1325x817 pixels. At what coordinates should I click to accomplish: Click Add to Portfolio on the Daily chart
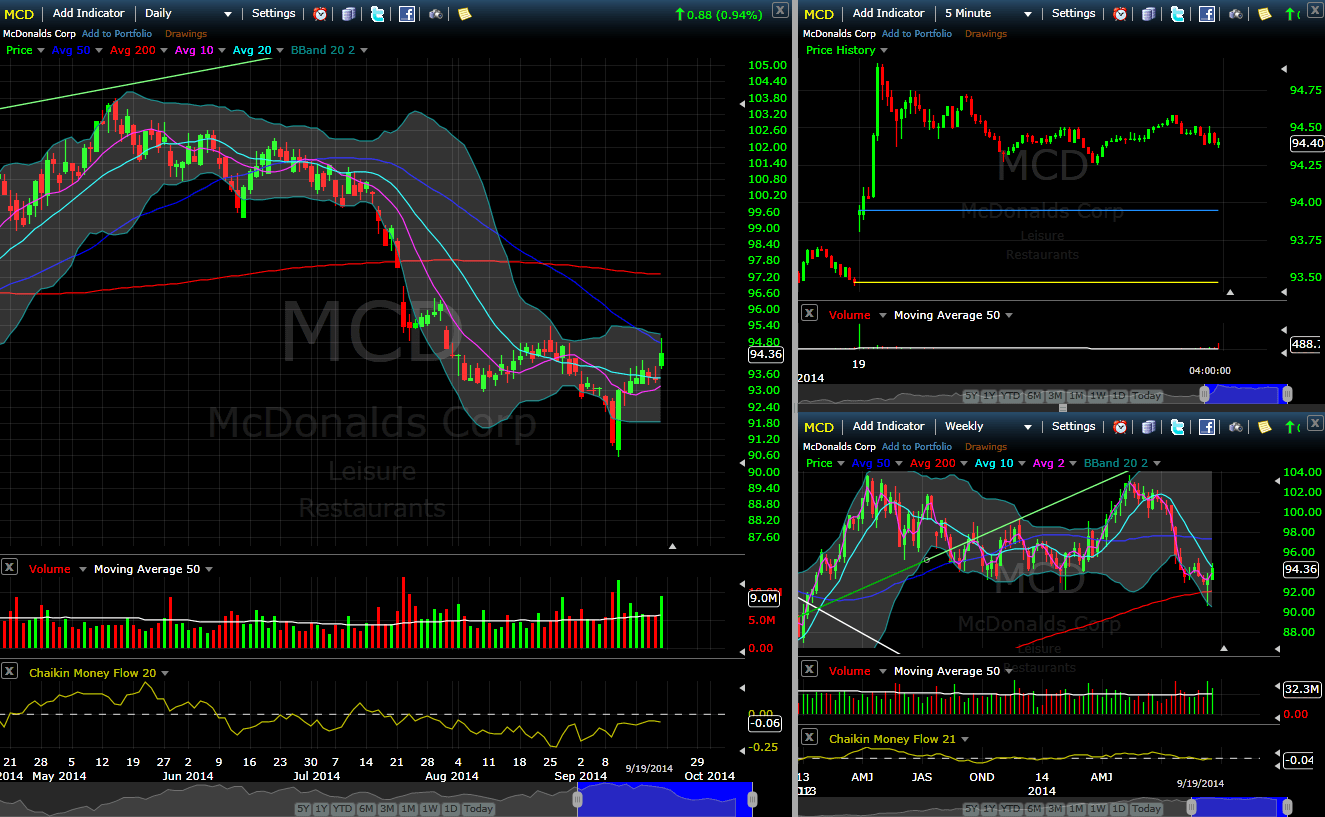[117, 34]
